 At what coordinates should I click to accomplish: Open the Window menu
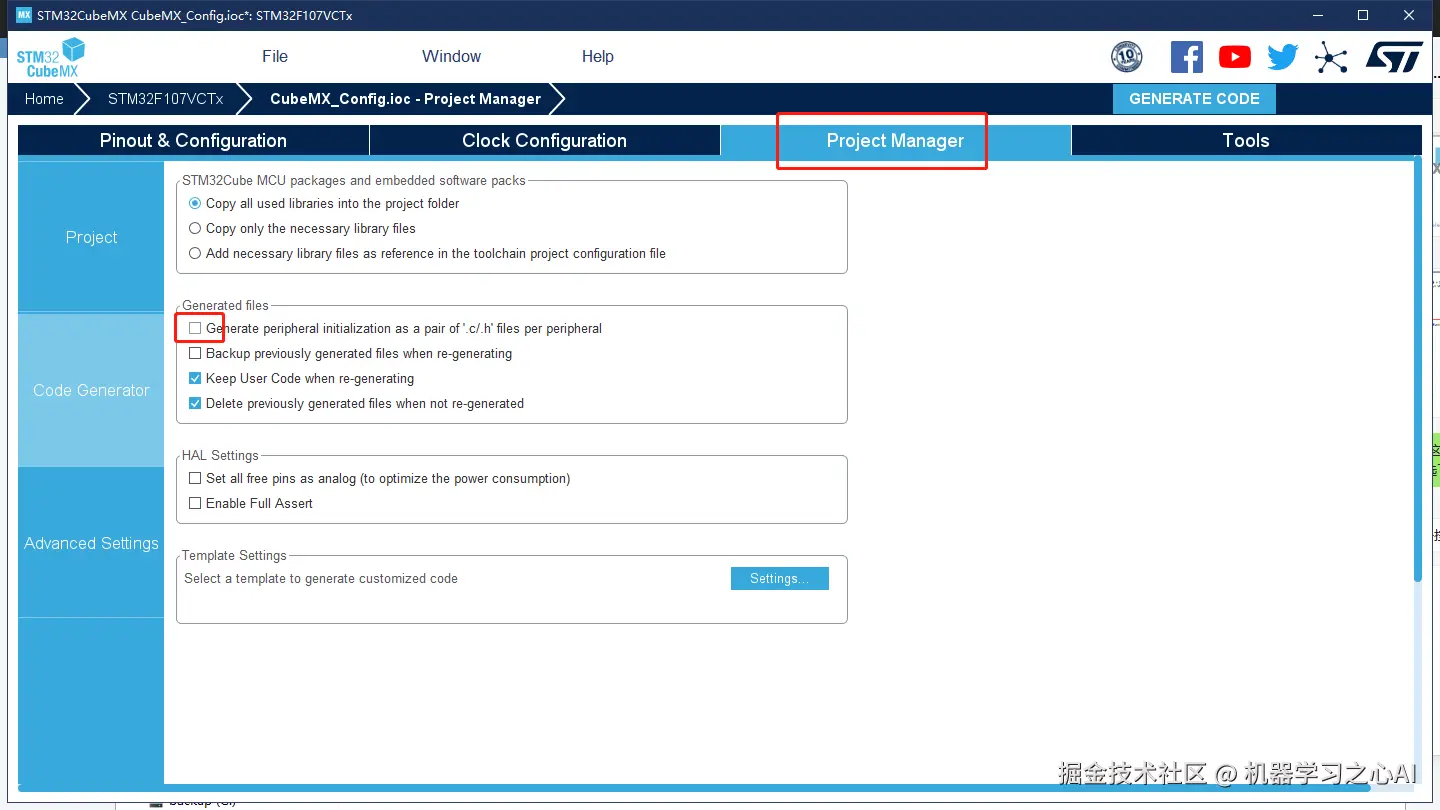[x=451, y=56]
